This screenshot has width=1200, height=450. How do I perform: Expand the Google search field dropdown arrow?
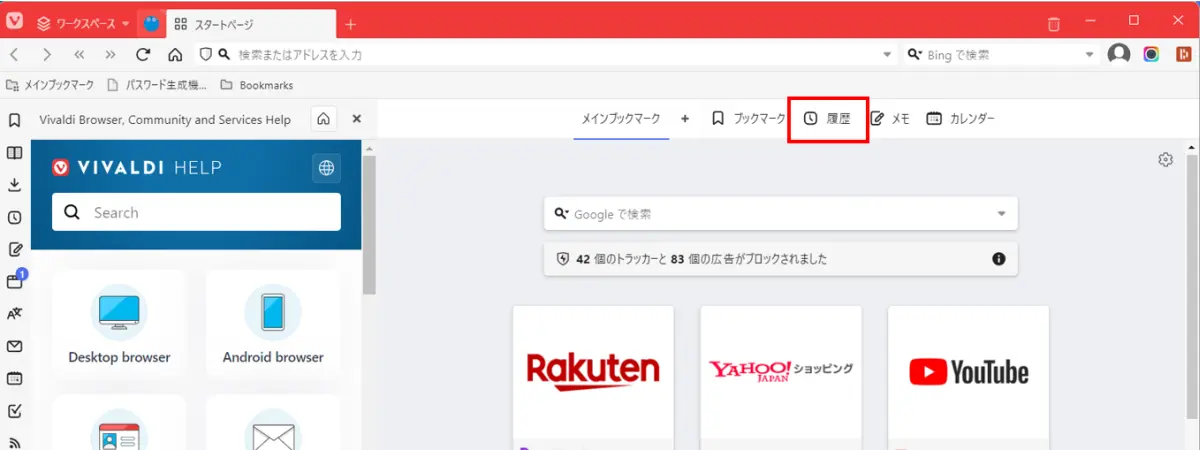[1001, 214]
